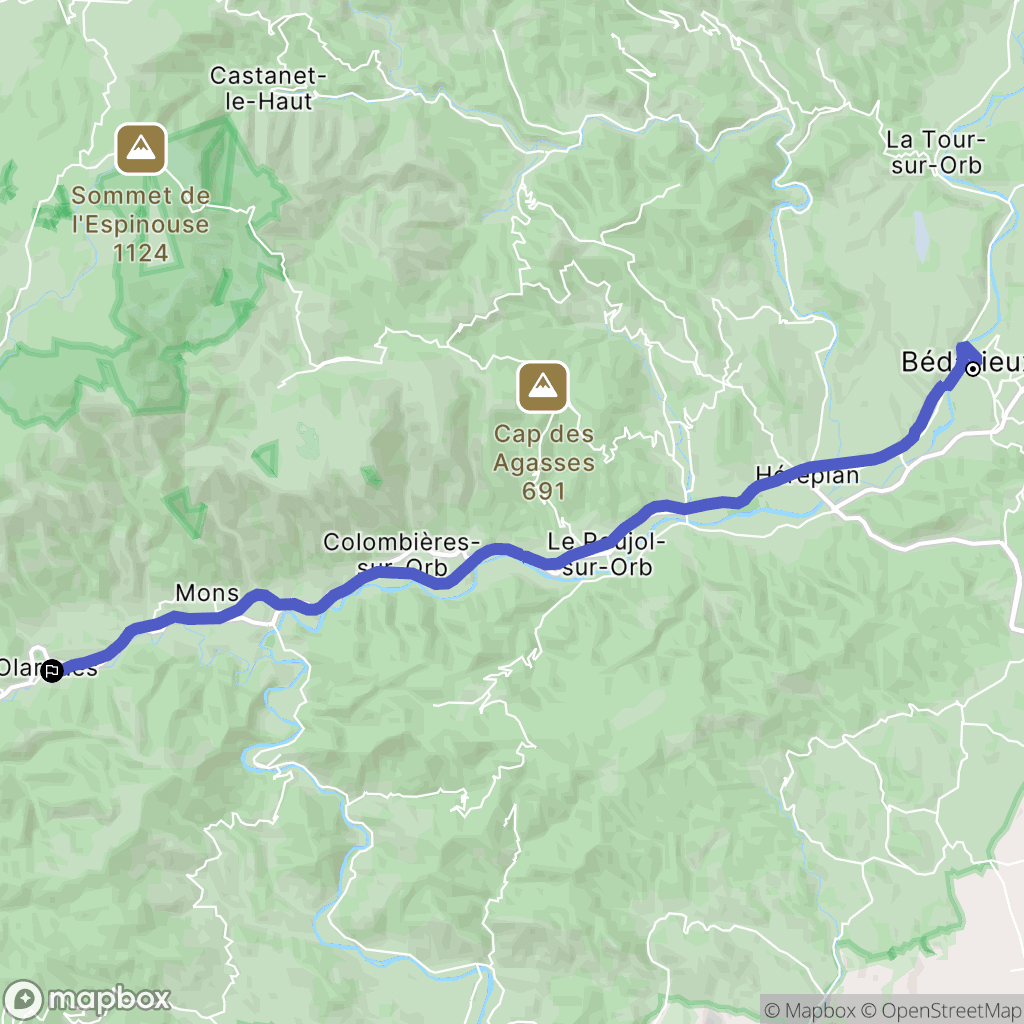Screen dimensions: 1024x1024
Task: Click the Mapbox logo
Action: 87,999
